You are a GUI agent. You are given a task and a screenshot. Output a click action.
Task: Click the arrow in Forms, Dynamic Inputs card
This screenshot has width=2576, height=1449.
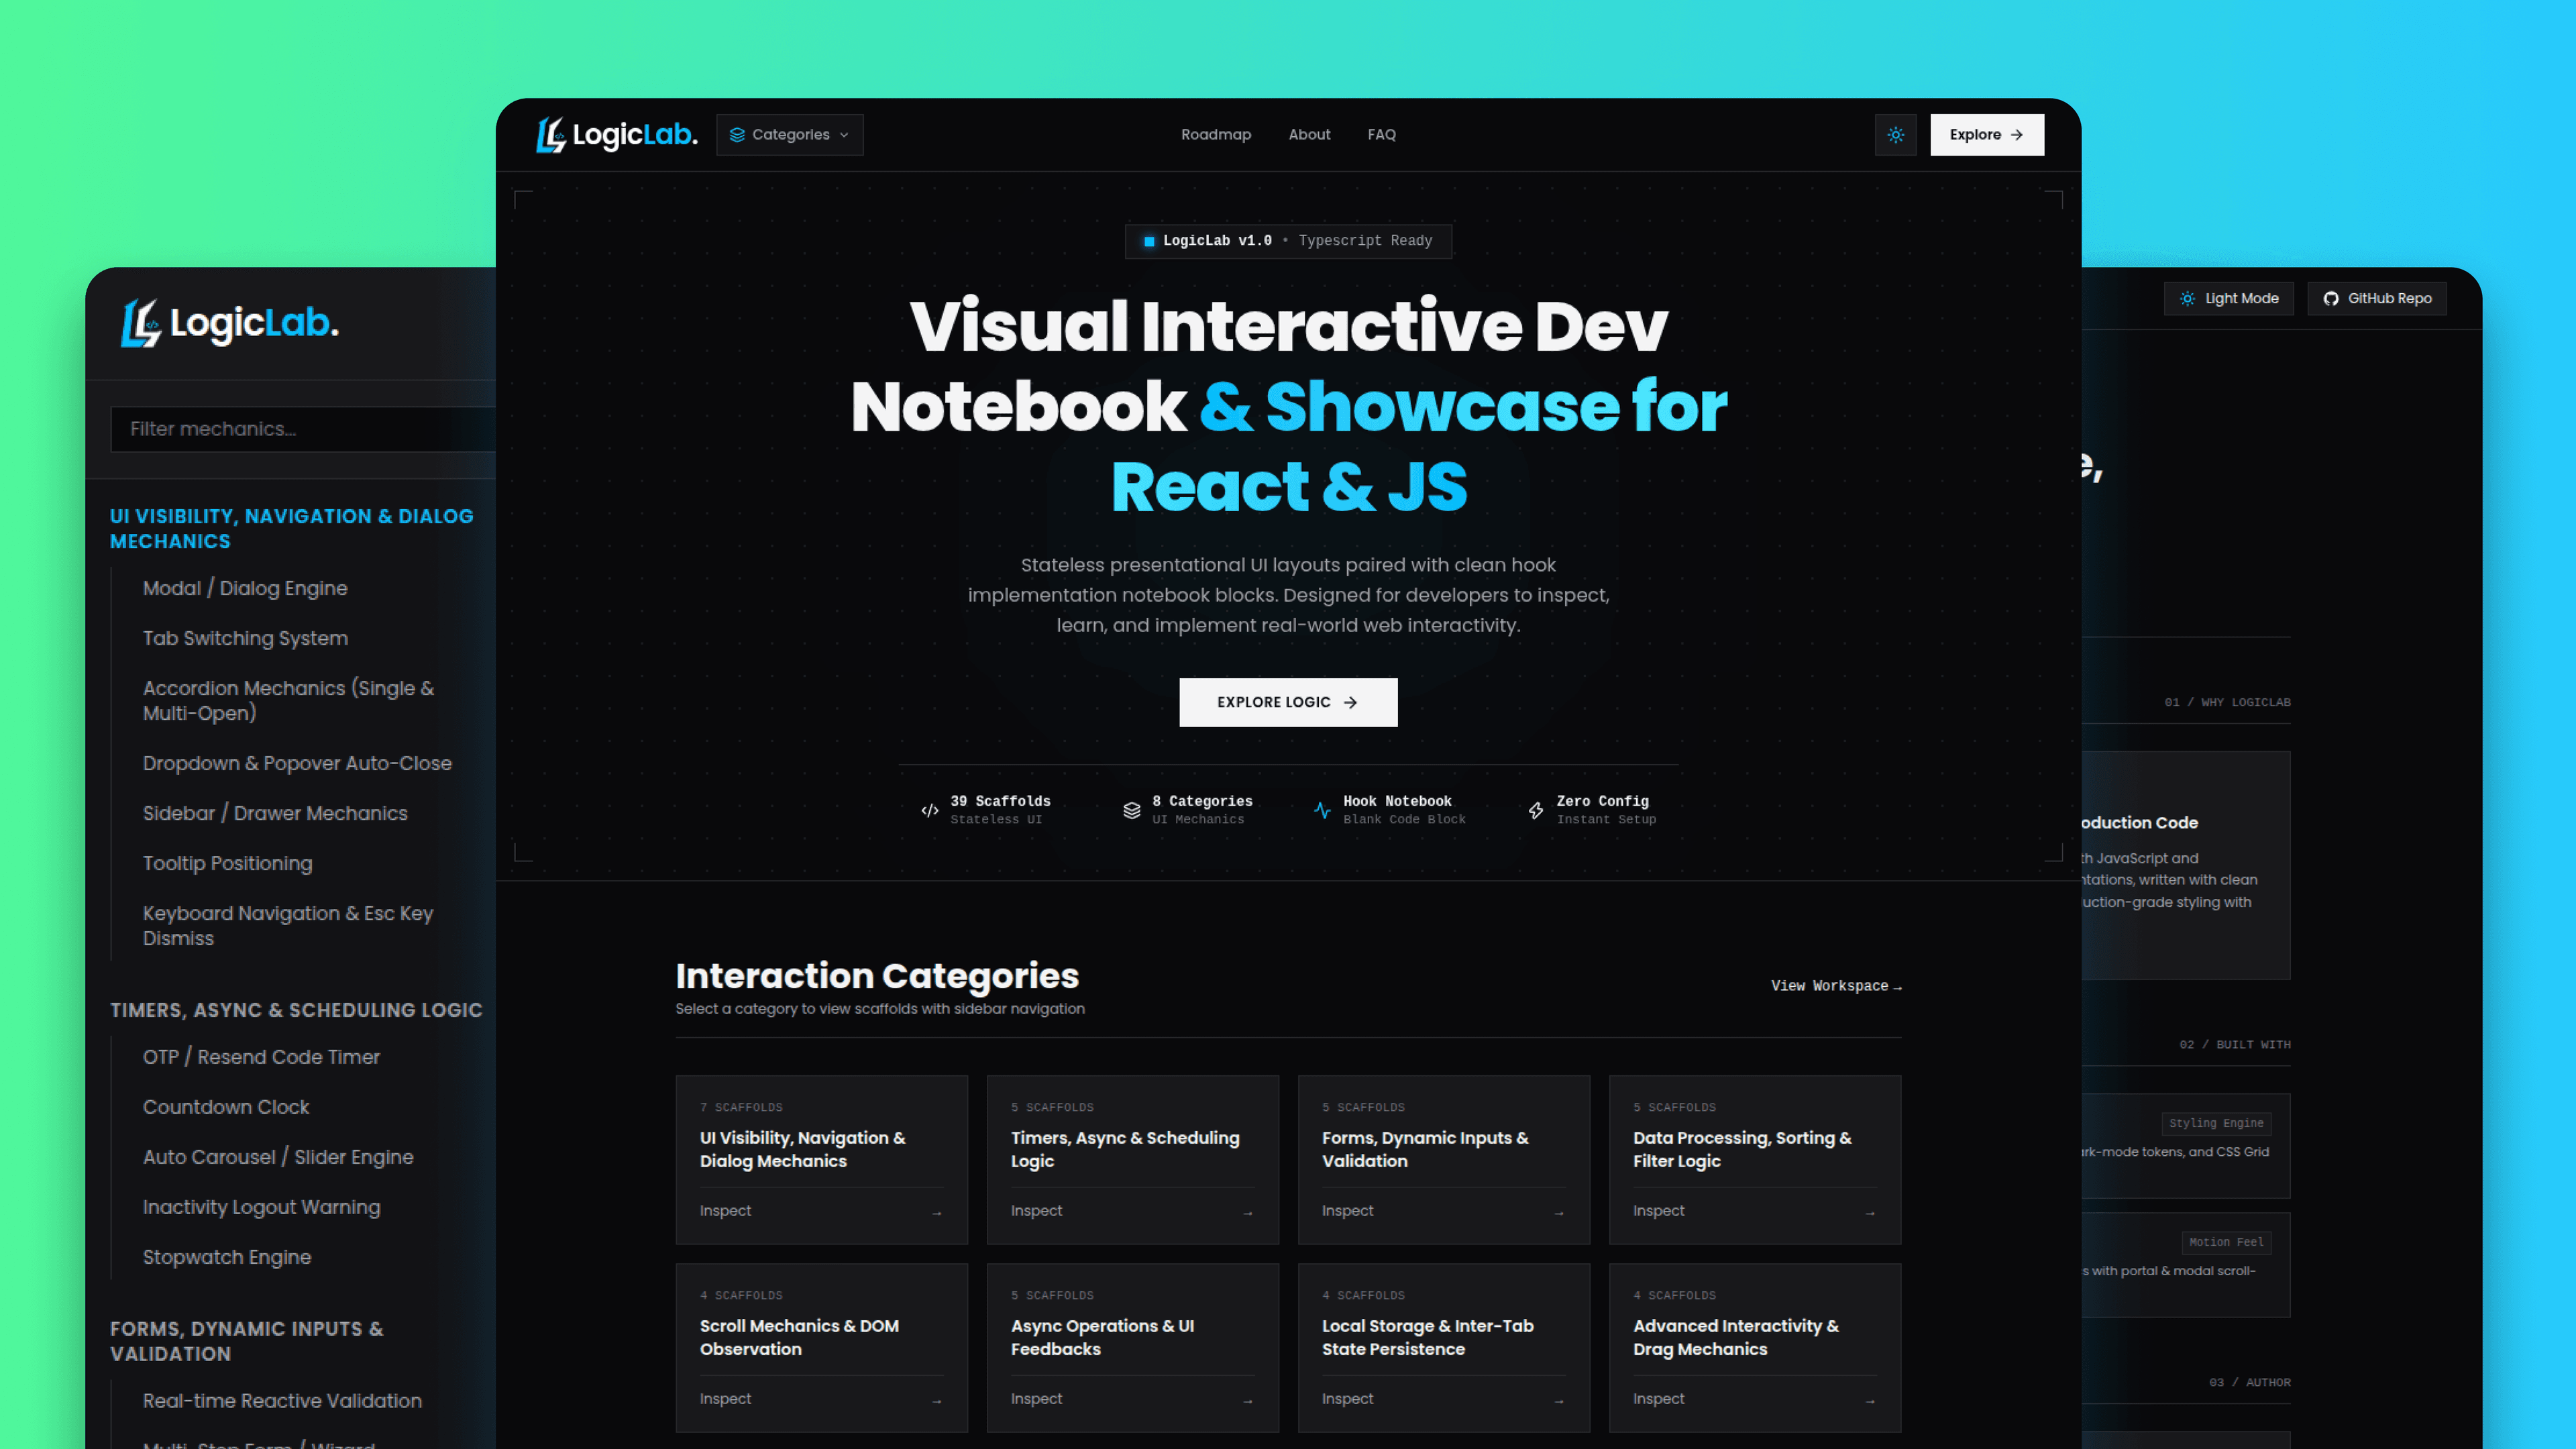1559,1213
